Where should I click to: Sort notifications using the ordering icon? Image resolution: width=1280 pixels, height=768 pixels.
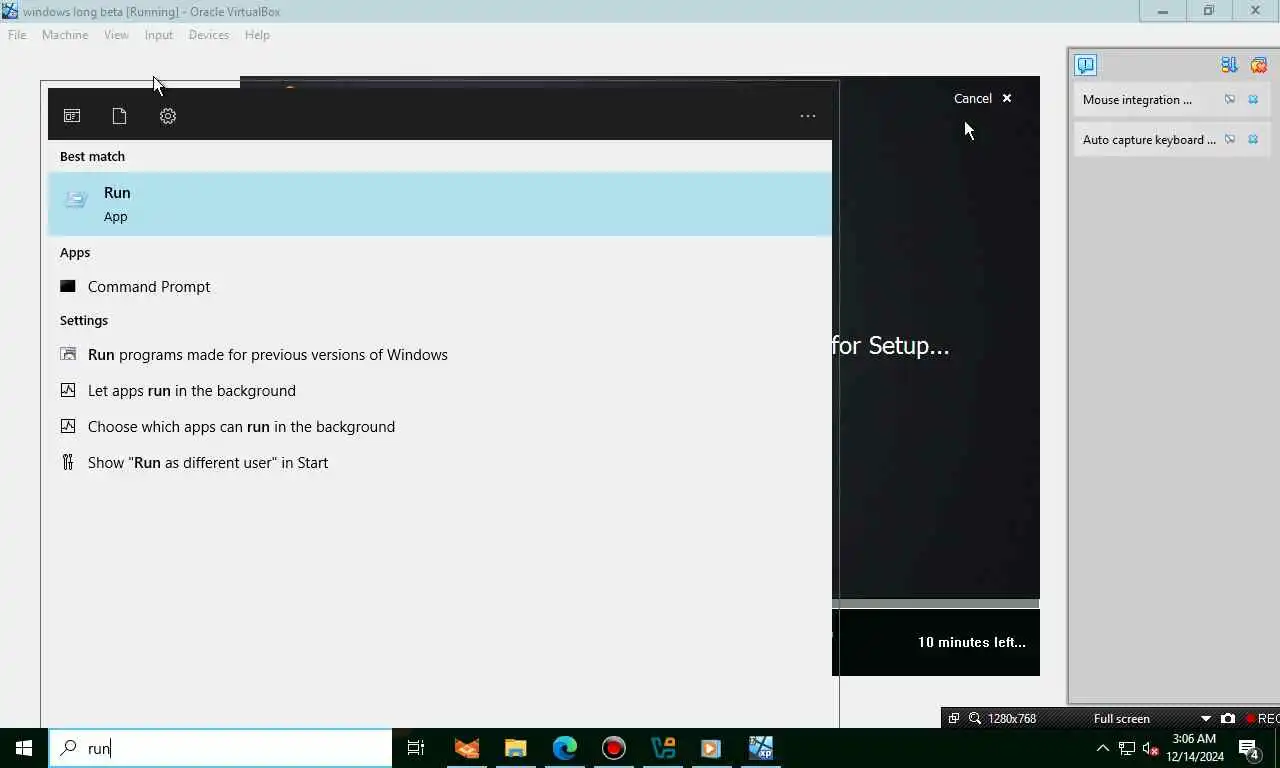[x=1229, y=65]
